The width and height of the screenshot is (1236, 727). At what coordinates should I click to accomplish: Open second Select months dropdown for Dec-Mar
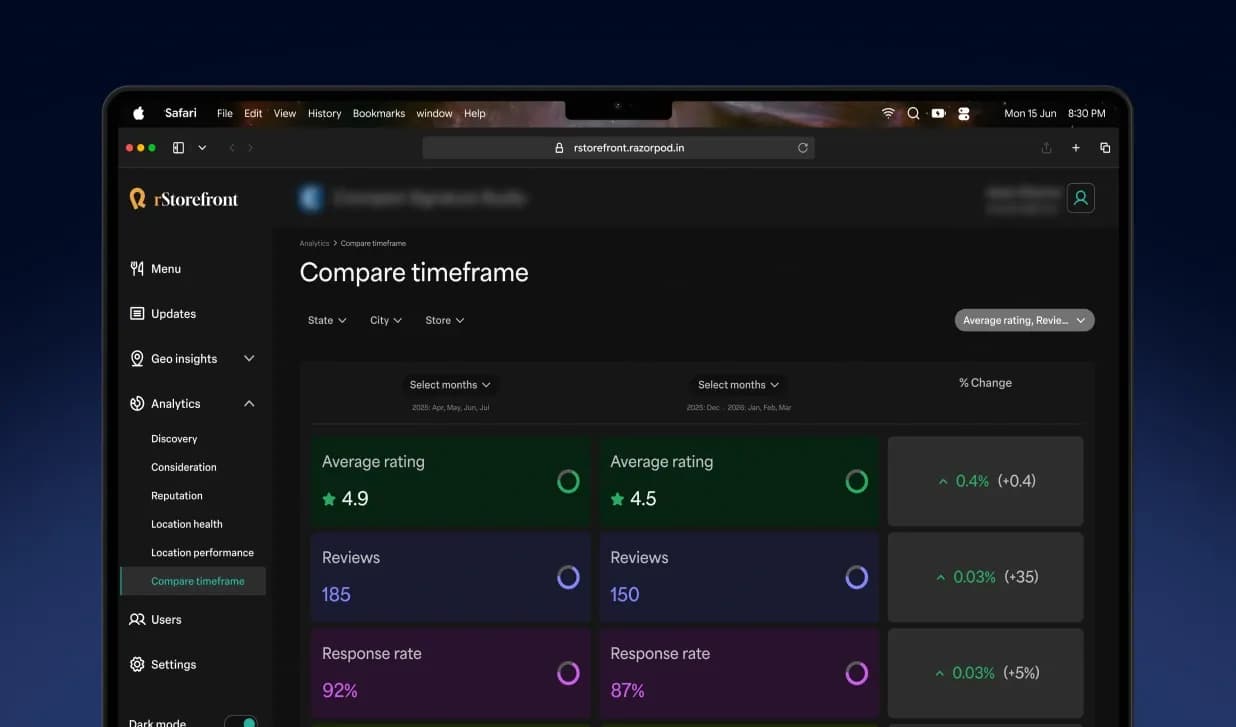click(738, 385)
